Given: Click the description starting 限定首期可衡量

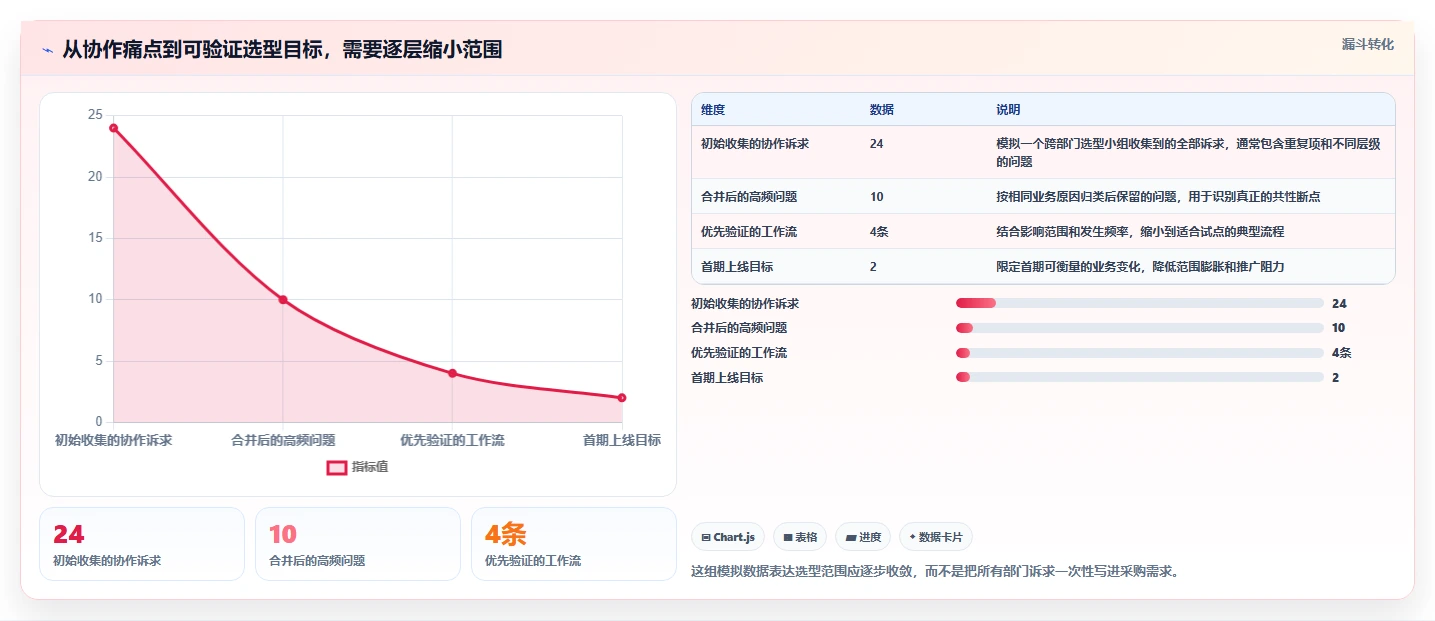Looking at the screenshot, I should (1140, 267).
